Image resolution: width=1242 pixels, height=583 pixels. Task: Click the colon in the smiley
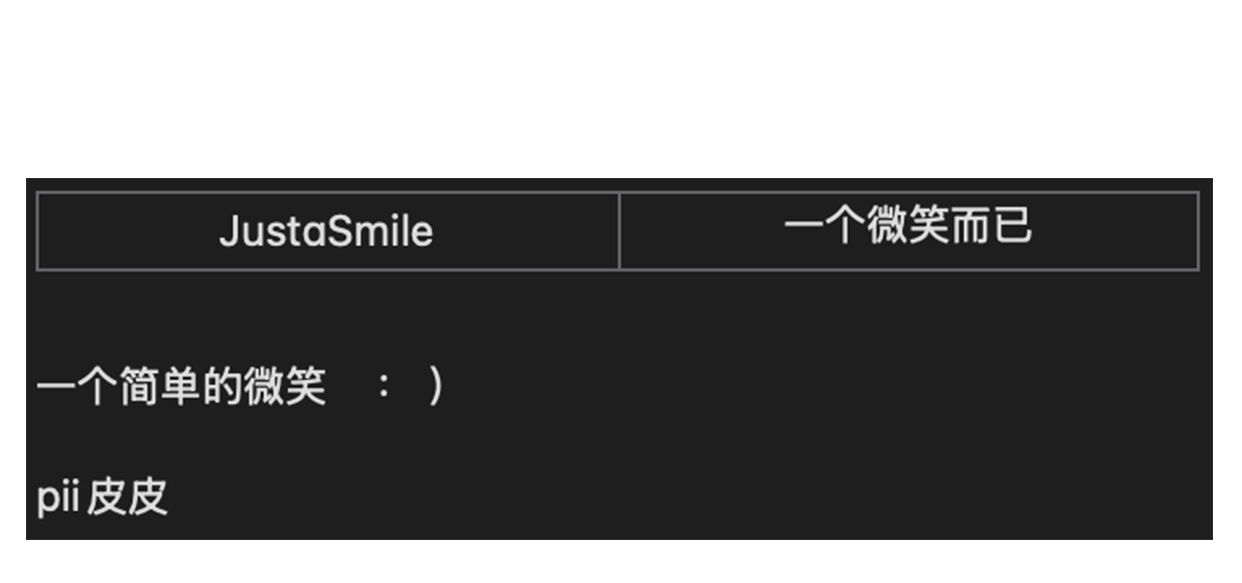point(384,387)
